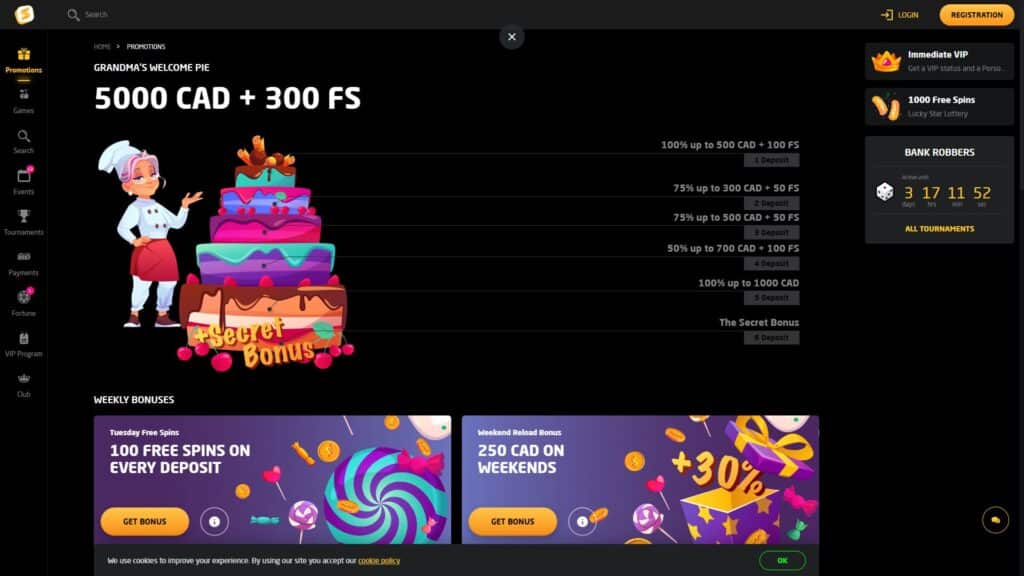Get the 100 free spins bonus
Image resolution: width=1024 pixels, height=576 pixels.
(144, 521)
